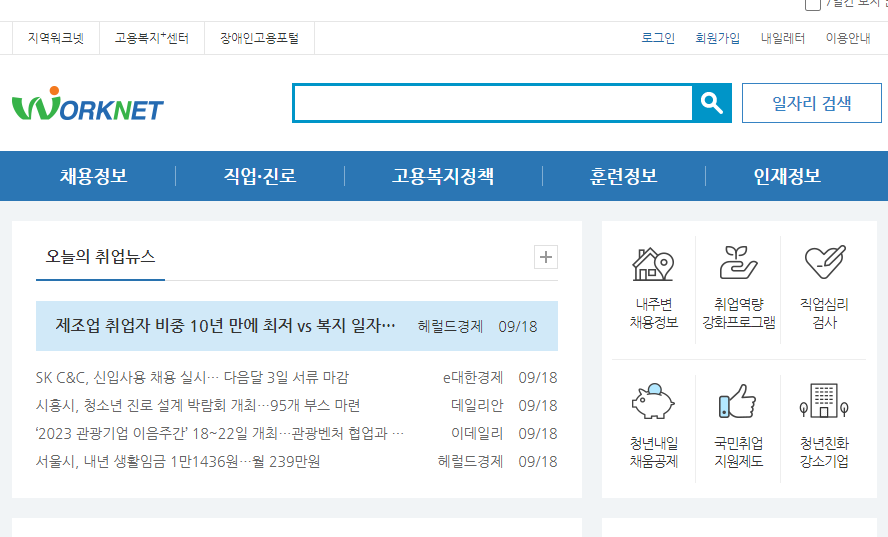Viewport: 888px width, 537px height.
Task: Open the 이용안내 link
Action: [x=848, y=39]
